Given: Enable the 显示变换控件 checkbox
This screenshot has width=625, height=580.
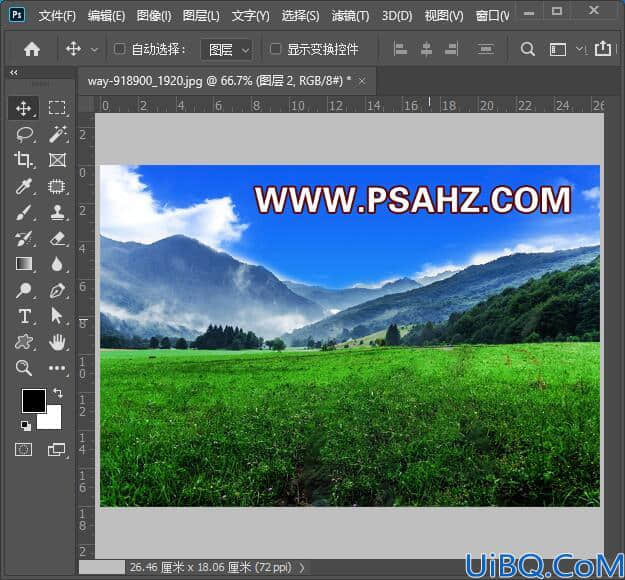Looking at the screenshot, I should [x=275, y=49].
